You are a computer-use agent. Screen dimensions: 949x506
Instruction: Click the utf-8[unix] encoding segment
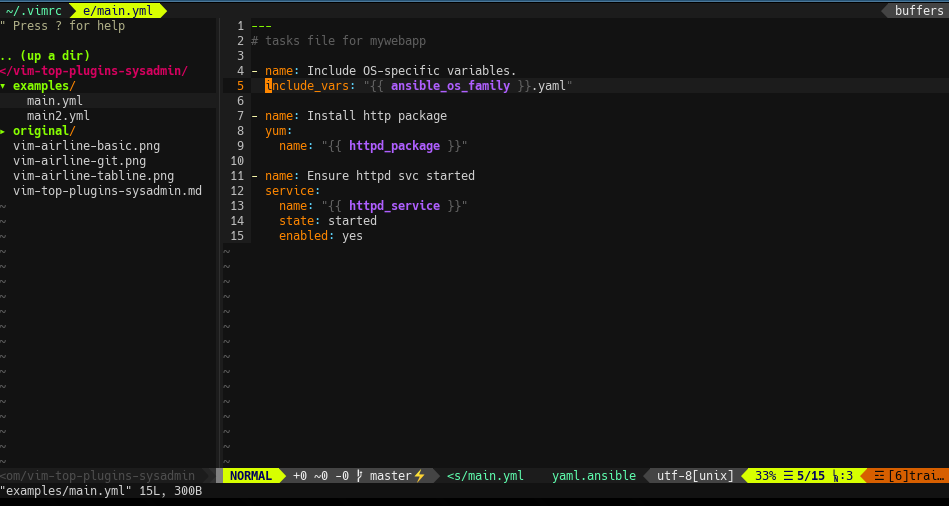[695, 476]
